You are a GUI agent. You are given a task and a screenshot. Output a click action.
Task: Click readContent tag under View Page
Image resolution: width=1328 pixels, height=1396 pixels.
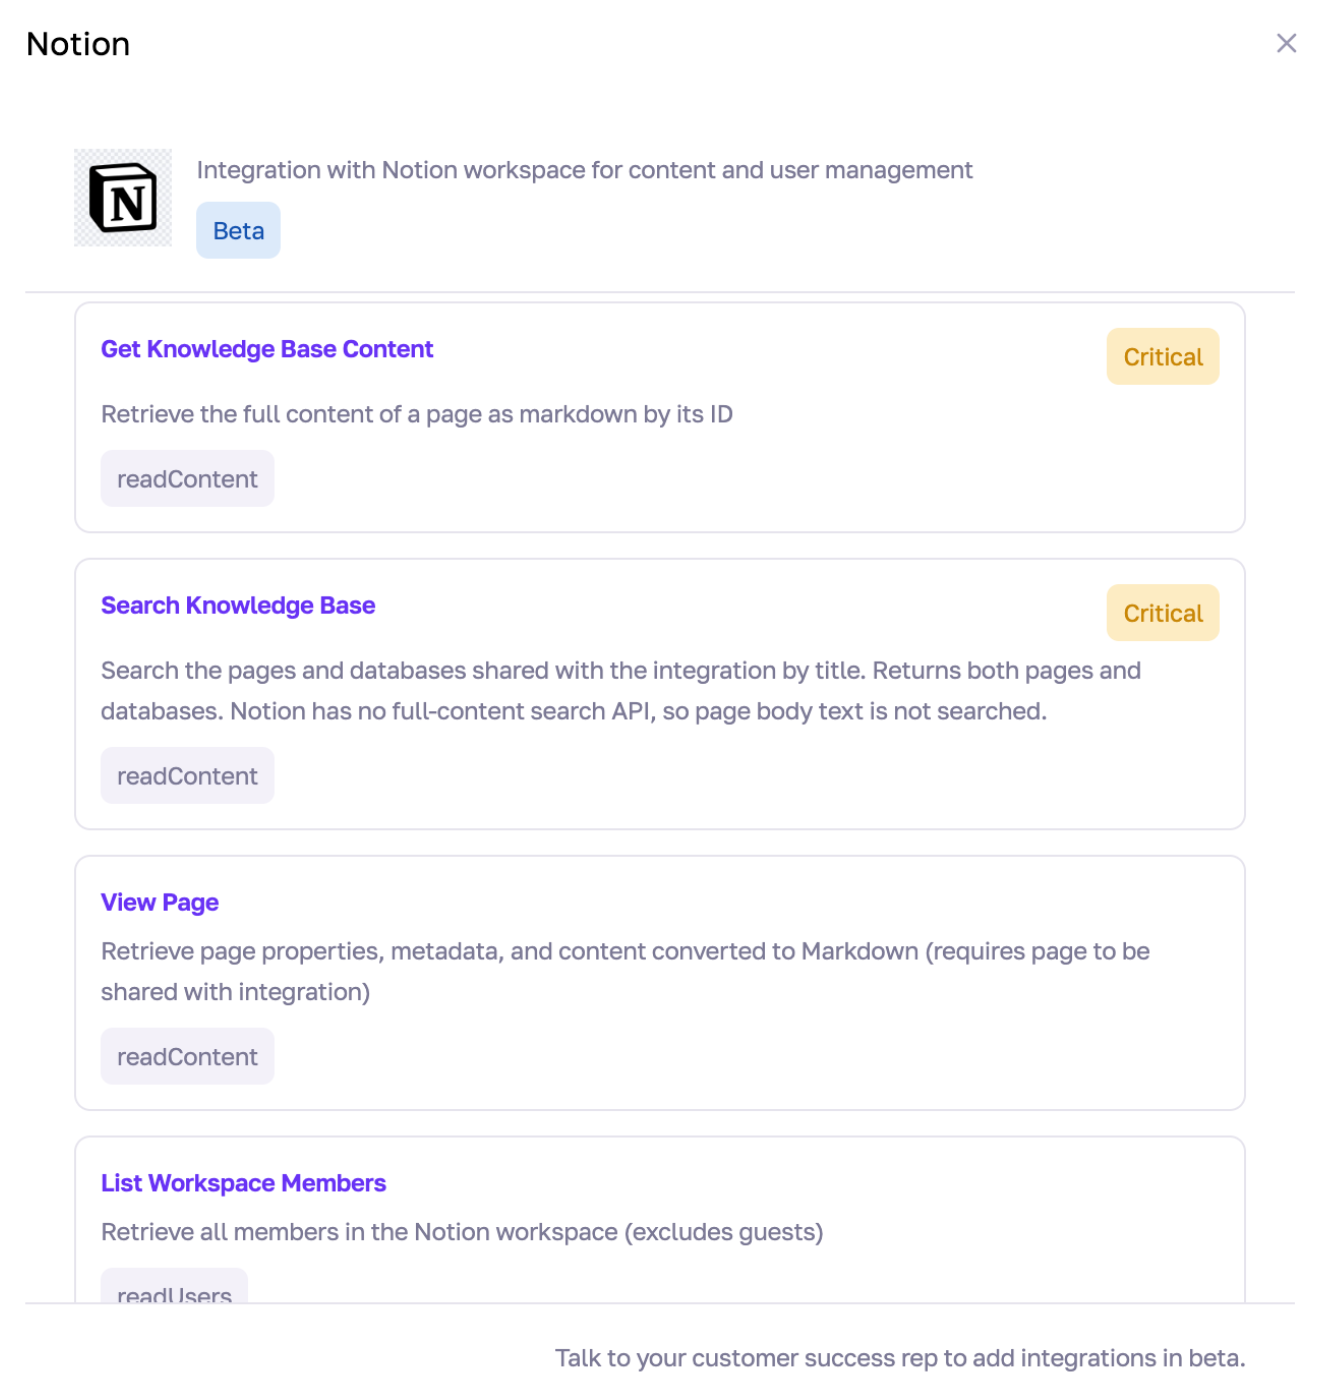pos(187,1057)
